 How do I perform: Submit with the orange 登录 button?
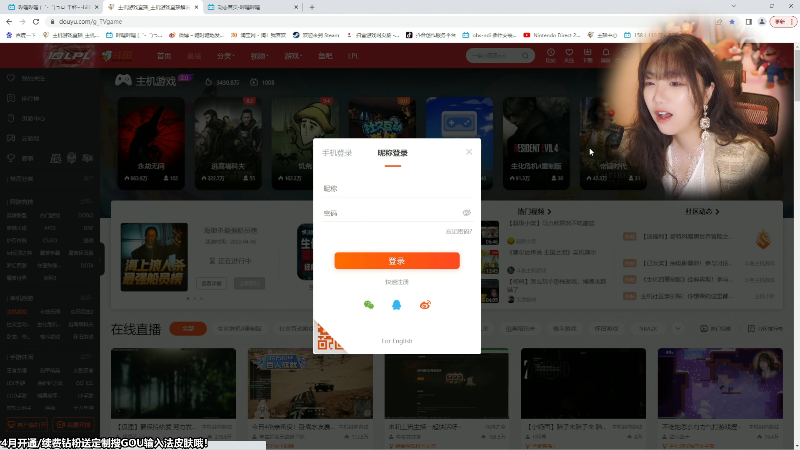tap(397, 261)
